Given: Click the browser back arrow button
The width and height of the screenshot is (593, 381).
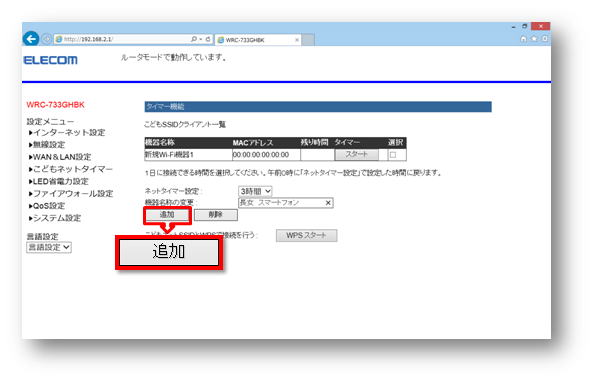Looking at the screenshot, I should [x=31, y=39].
